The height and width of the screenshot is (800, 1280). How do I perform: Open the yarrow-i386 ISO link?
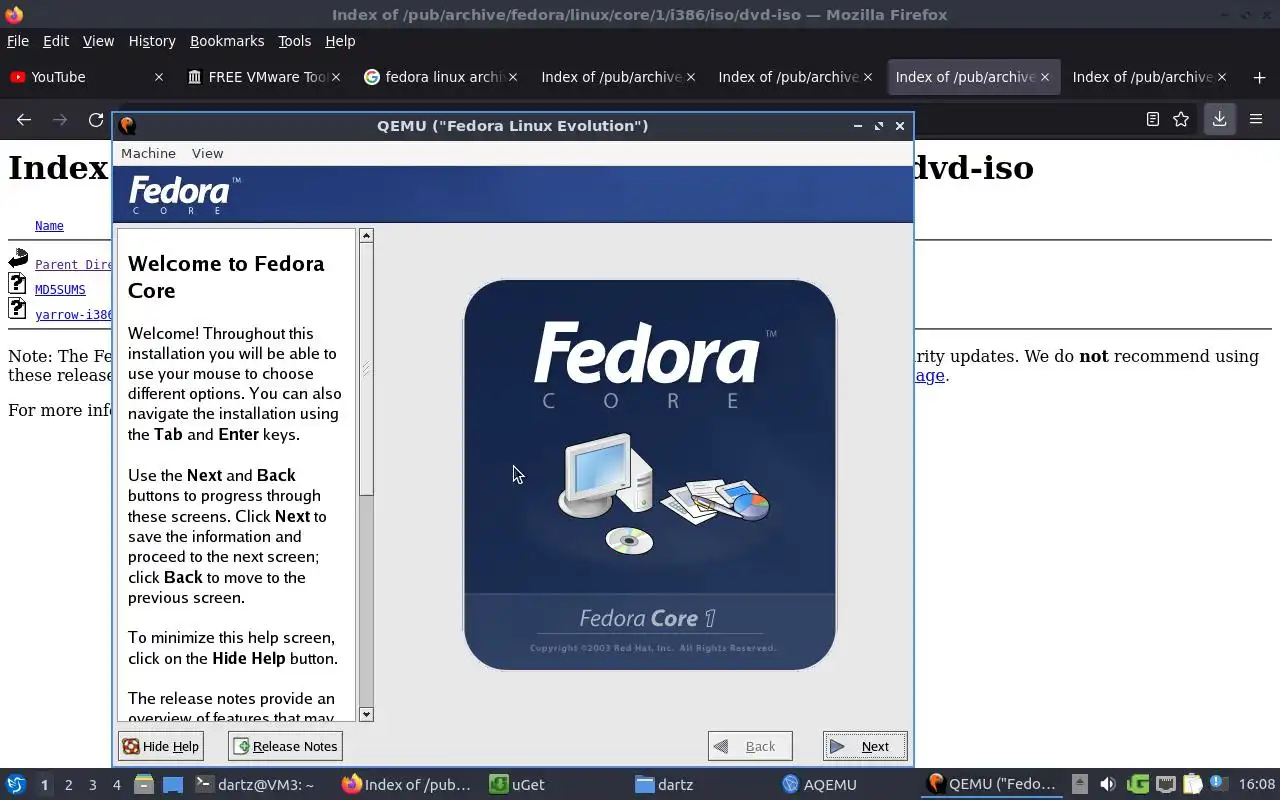pyautogui.click(x=74, y=315)
